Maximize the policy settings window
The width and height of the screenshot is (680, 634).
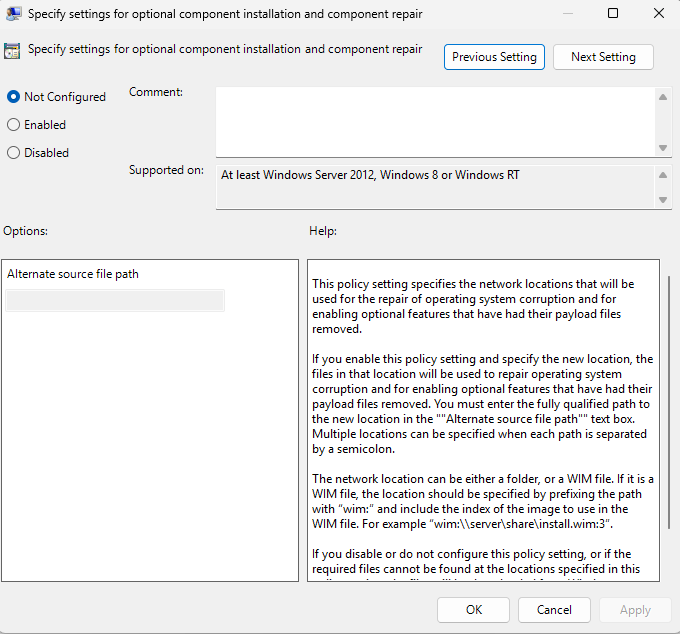[613, 13]
